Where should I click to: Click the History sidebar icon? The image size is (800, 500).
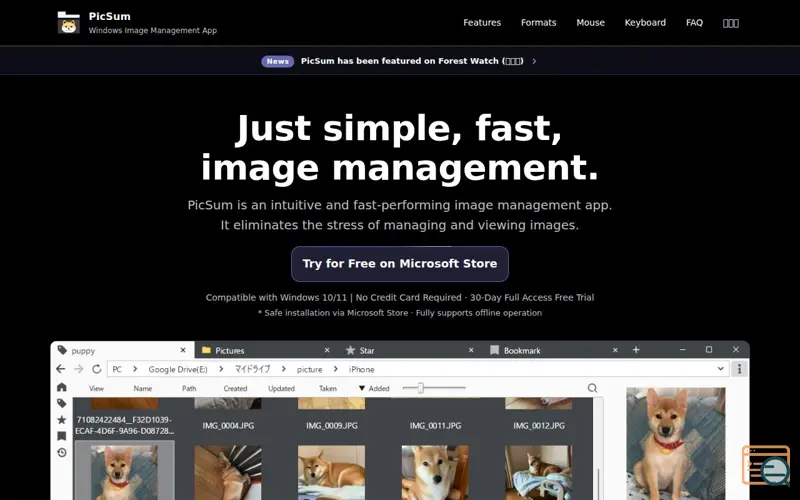(62, 453)
